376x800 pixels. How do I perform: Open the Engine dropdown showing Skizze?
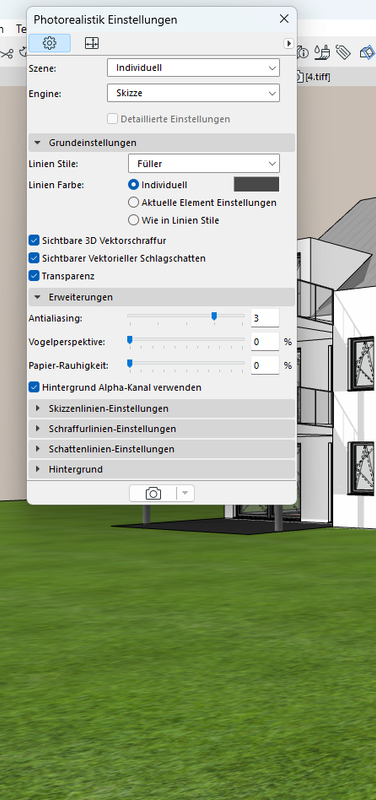point(193,93)
